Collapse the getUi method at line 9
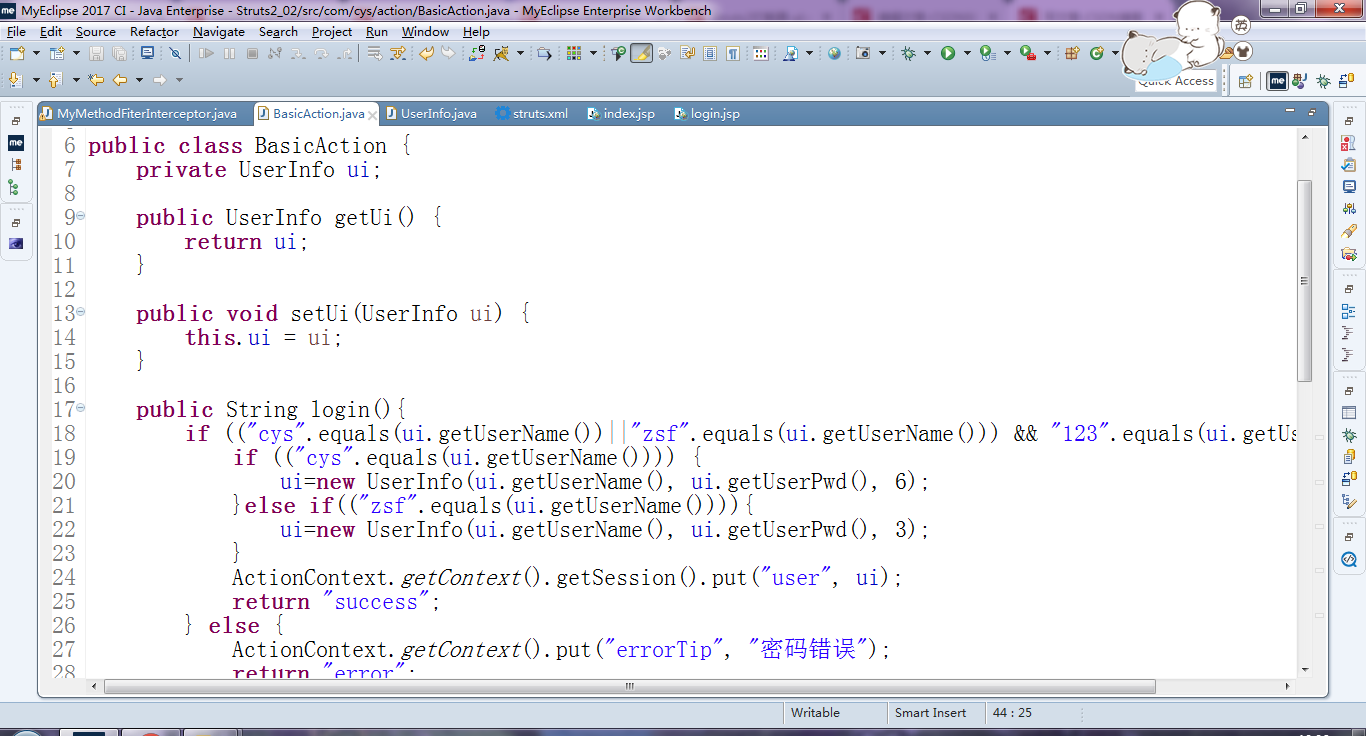 80,216
